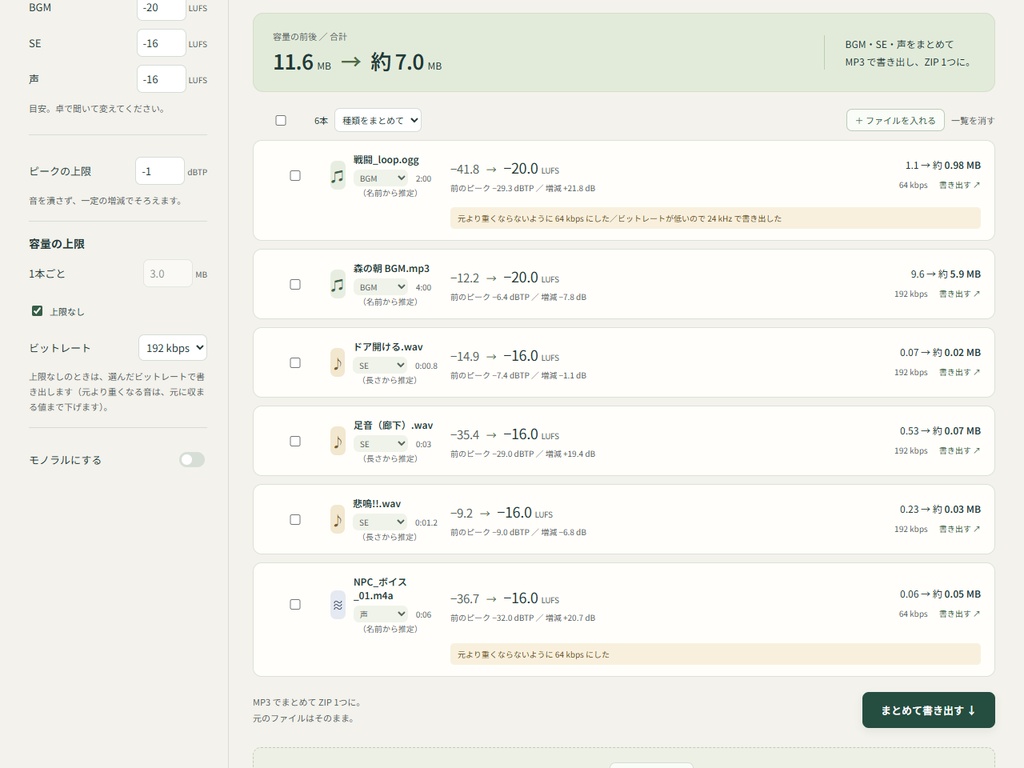Toggle the モノラルにする switch
The height and width of the screenshot is (768, 1024).
192,460
